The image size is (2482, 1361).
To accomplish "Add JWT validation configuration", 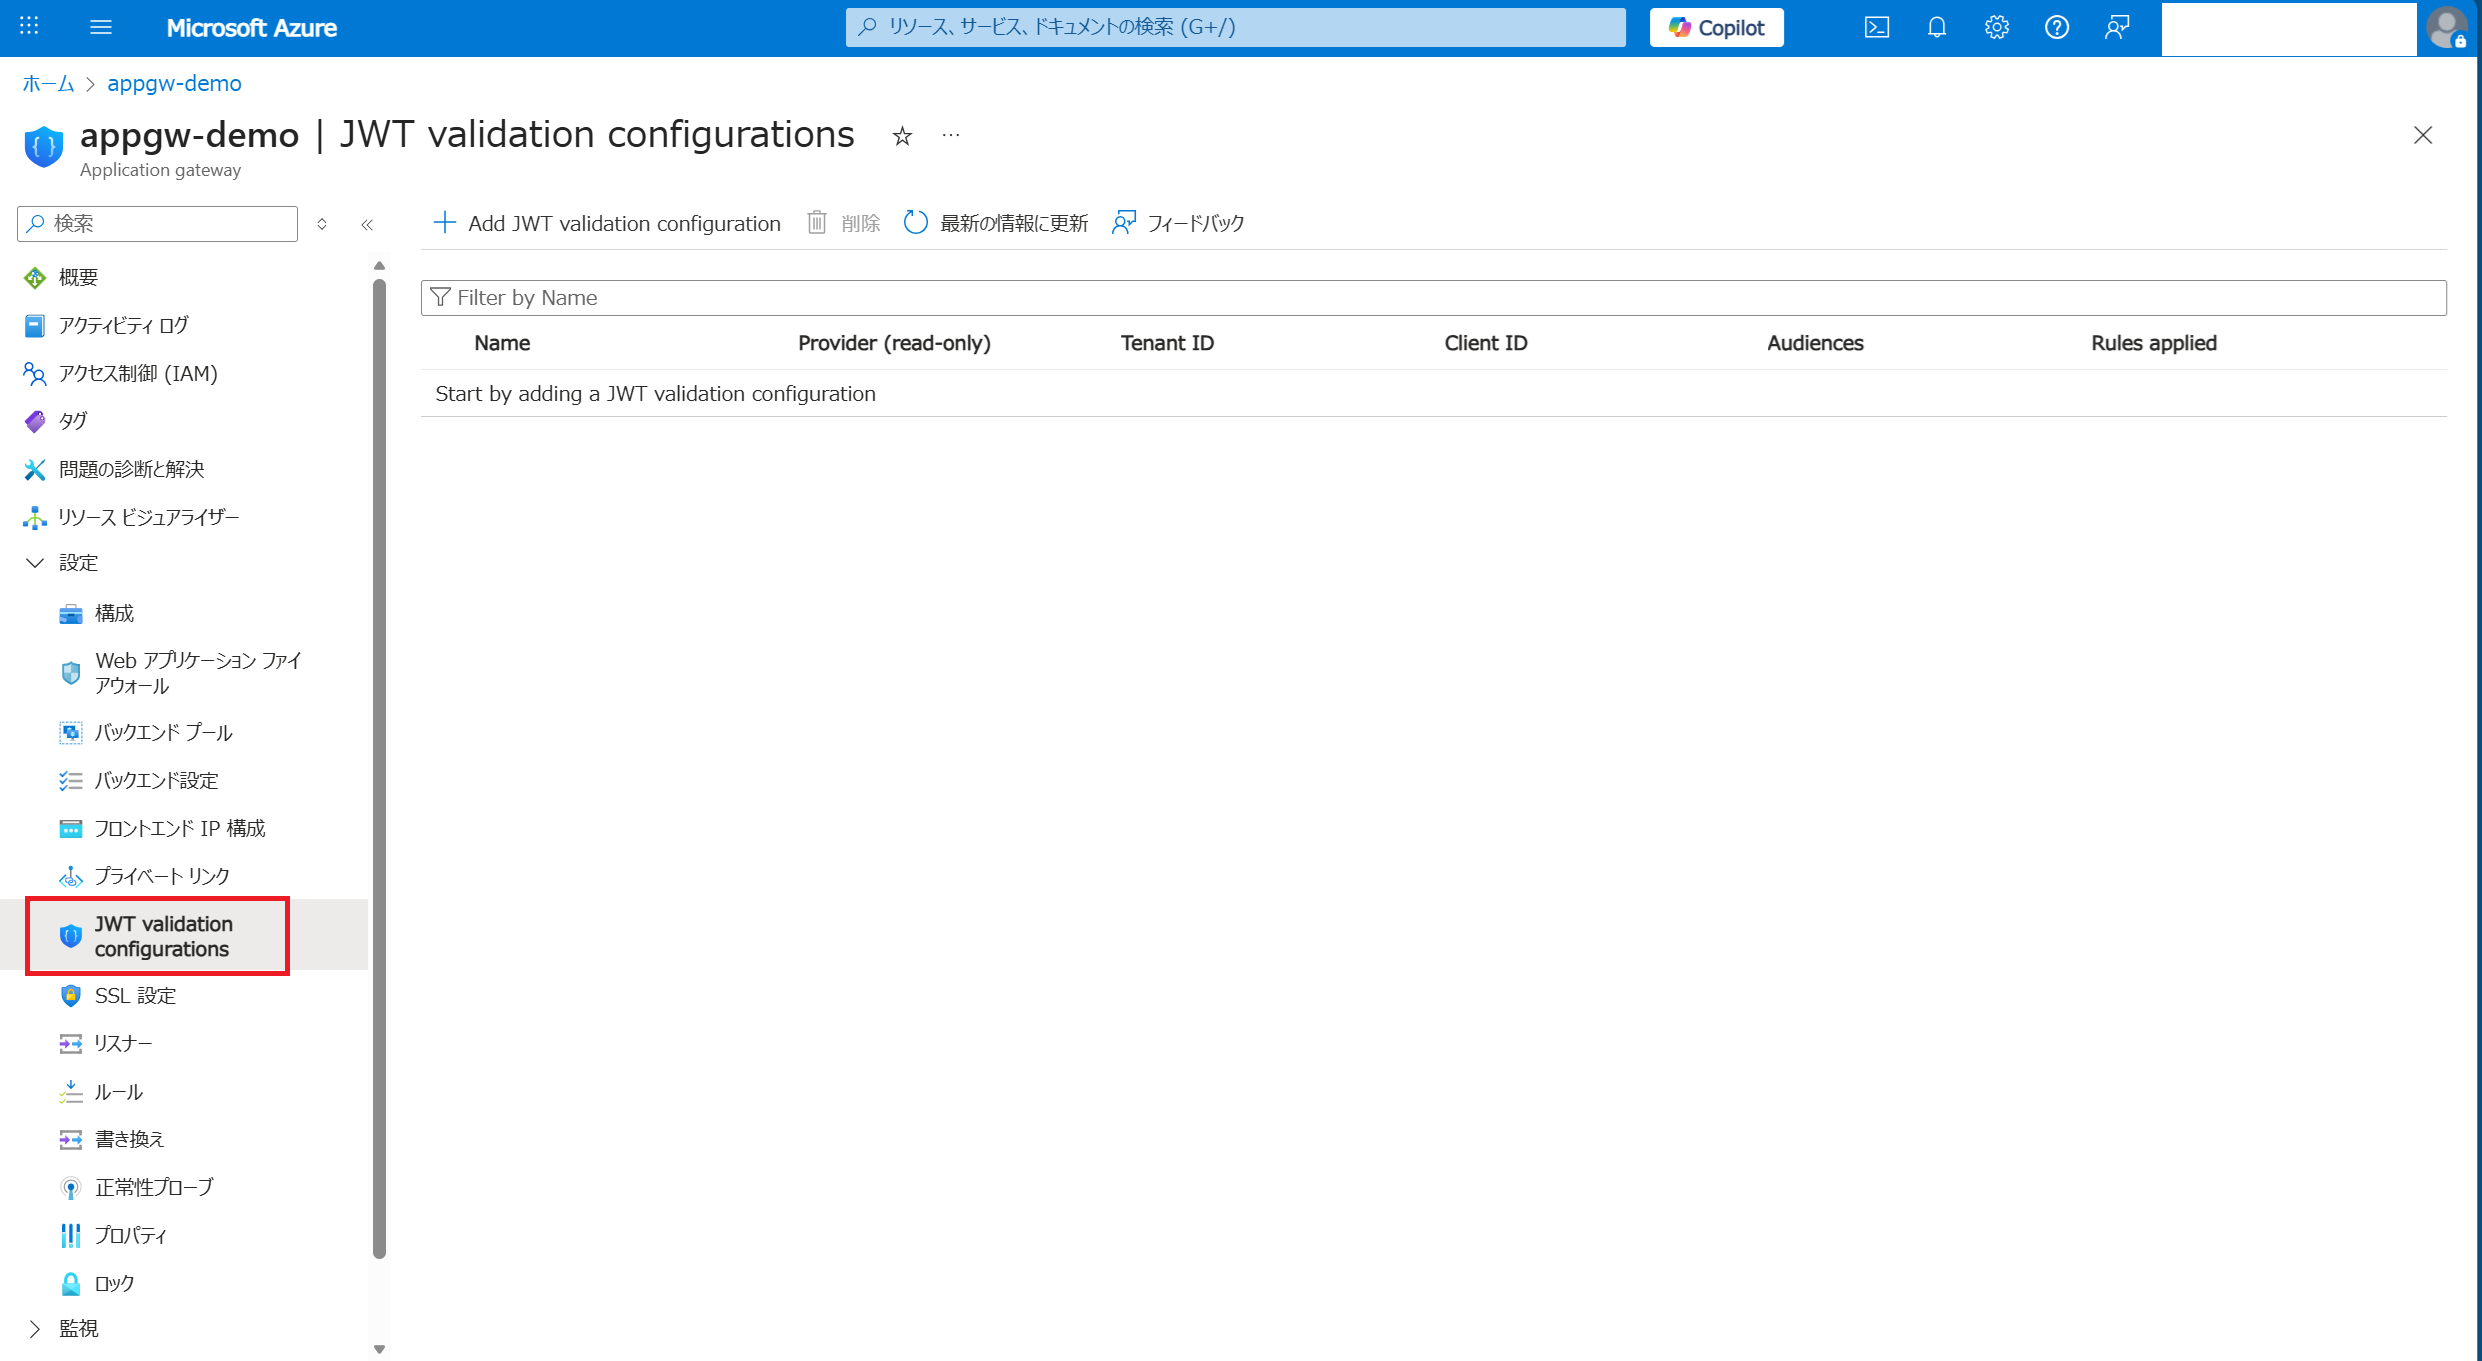I will click(607, 223).
